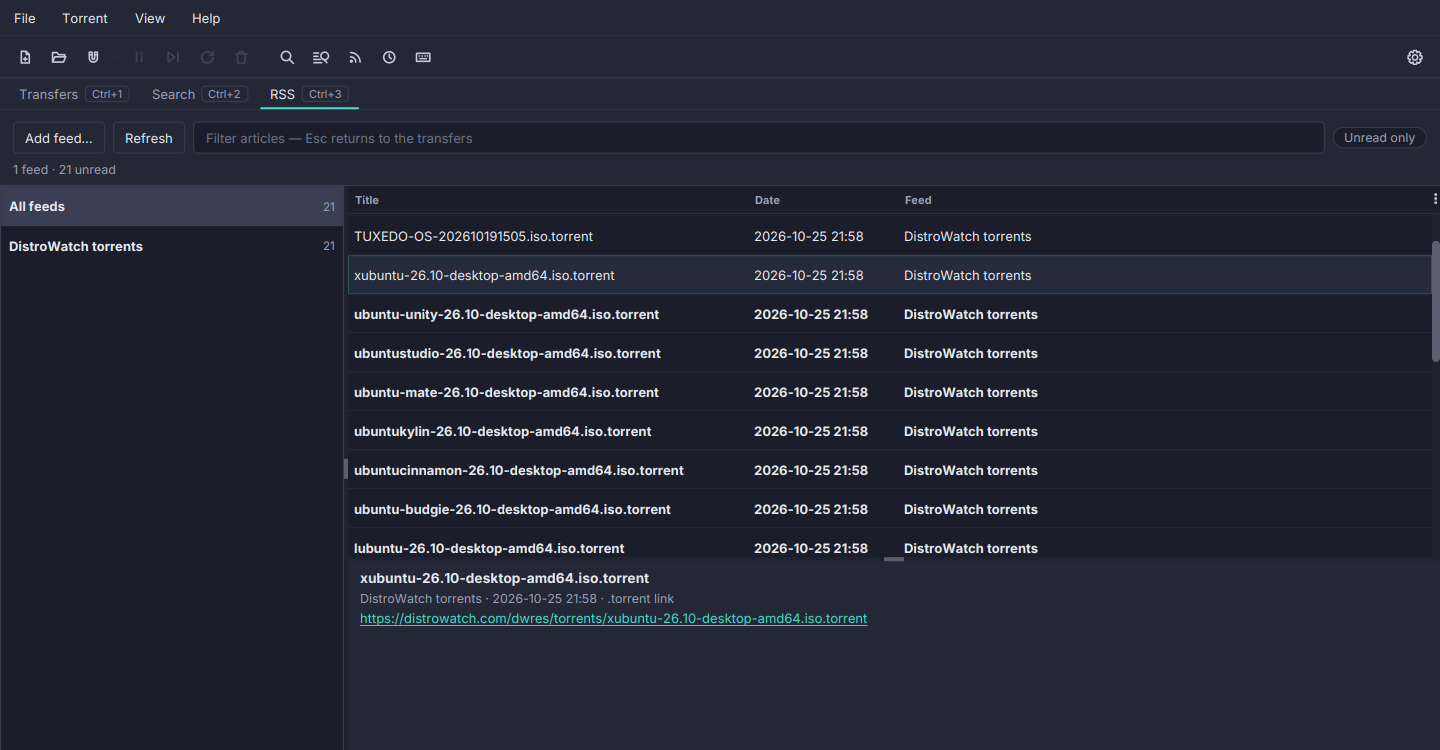
Task: Open the Torrent menu
Action: 85,18
